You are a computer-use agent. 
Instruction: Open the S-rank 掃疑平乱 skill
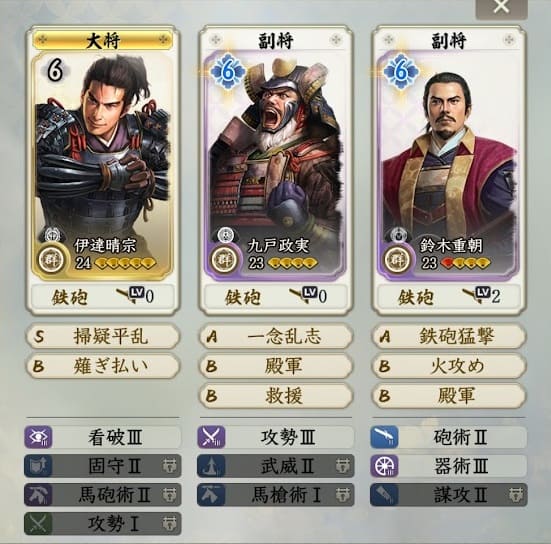coord(103,336)
